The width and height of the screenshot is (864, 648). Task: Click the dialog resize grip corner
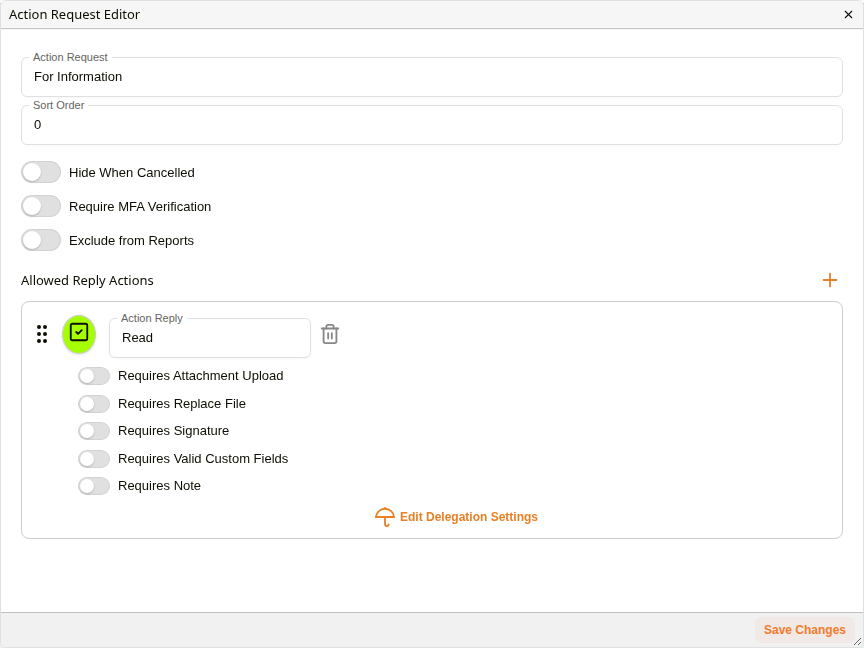[x=857, y=642]
